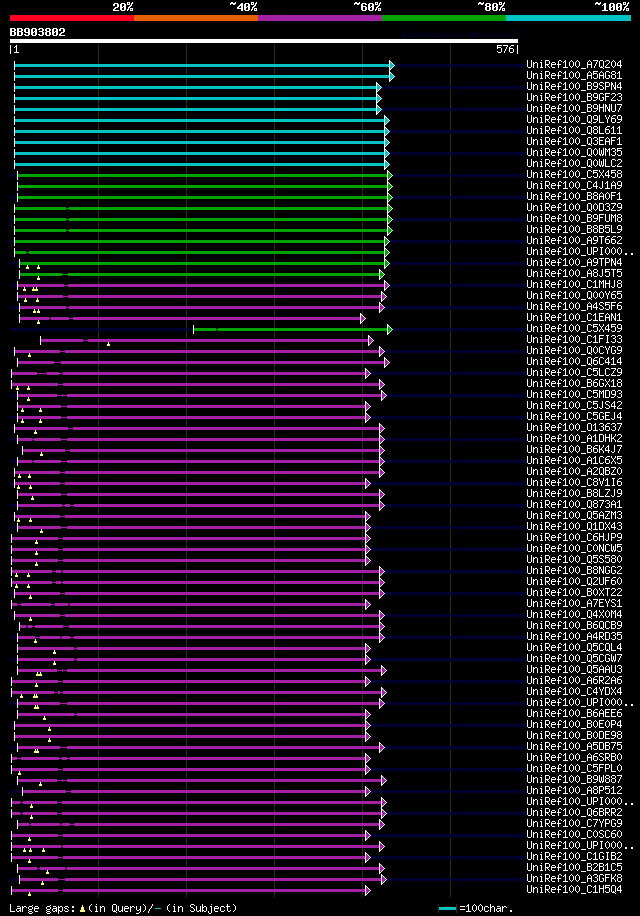Open hit UniRef100_Q9LY69

click(574, 119)
